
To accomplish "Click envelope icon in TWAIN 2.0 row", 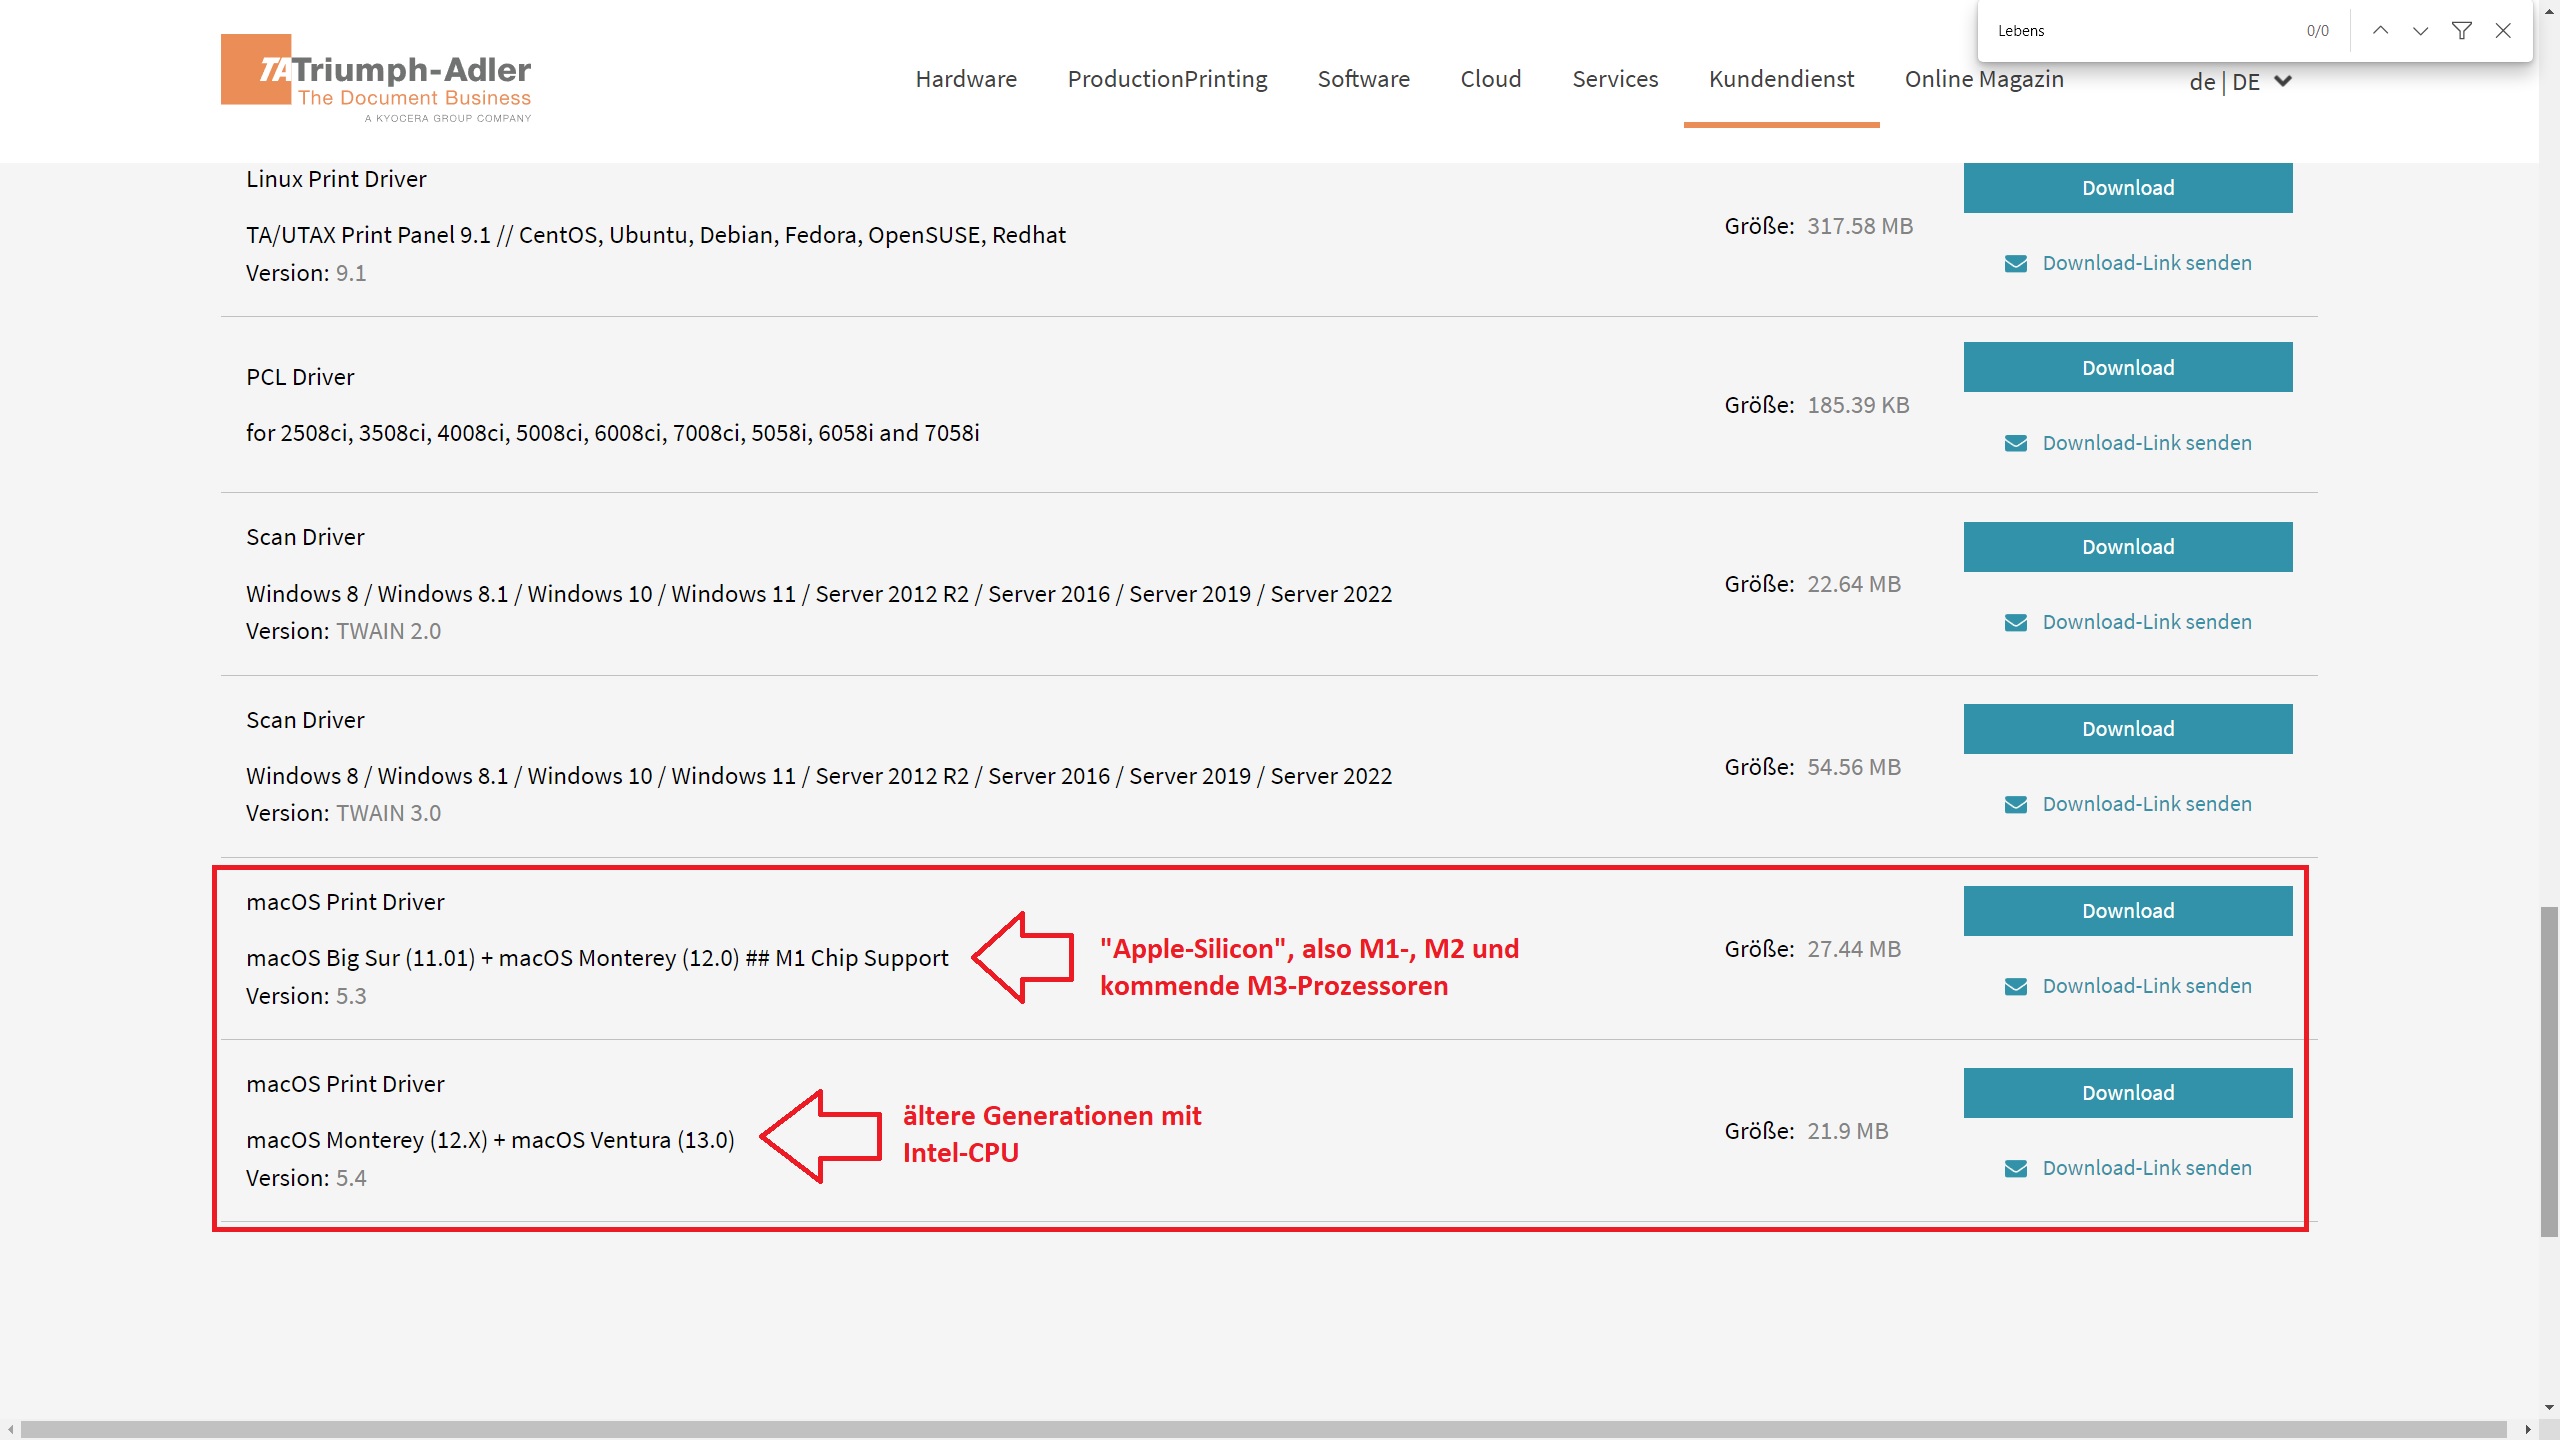I will (x=2016, y=623).
